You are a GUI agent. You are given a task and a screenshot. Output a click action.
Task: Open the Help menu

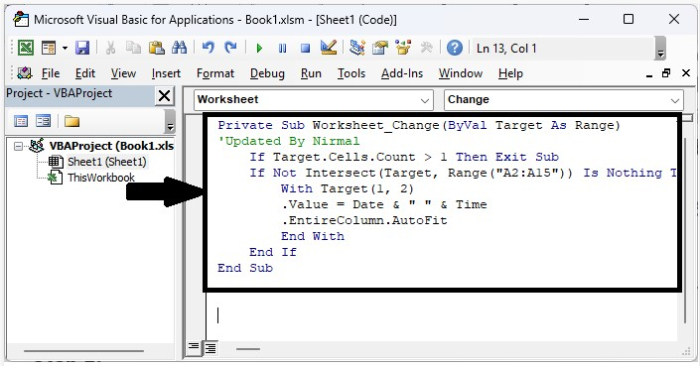[511, 73]
